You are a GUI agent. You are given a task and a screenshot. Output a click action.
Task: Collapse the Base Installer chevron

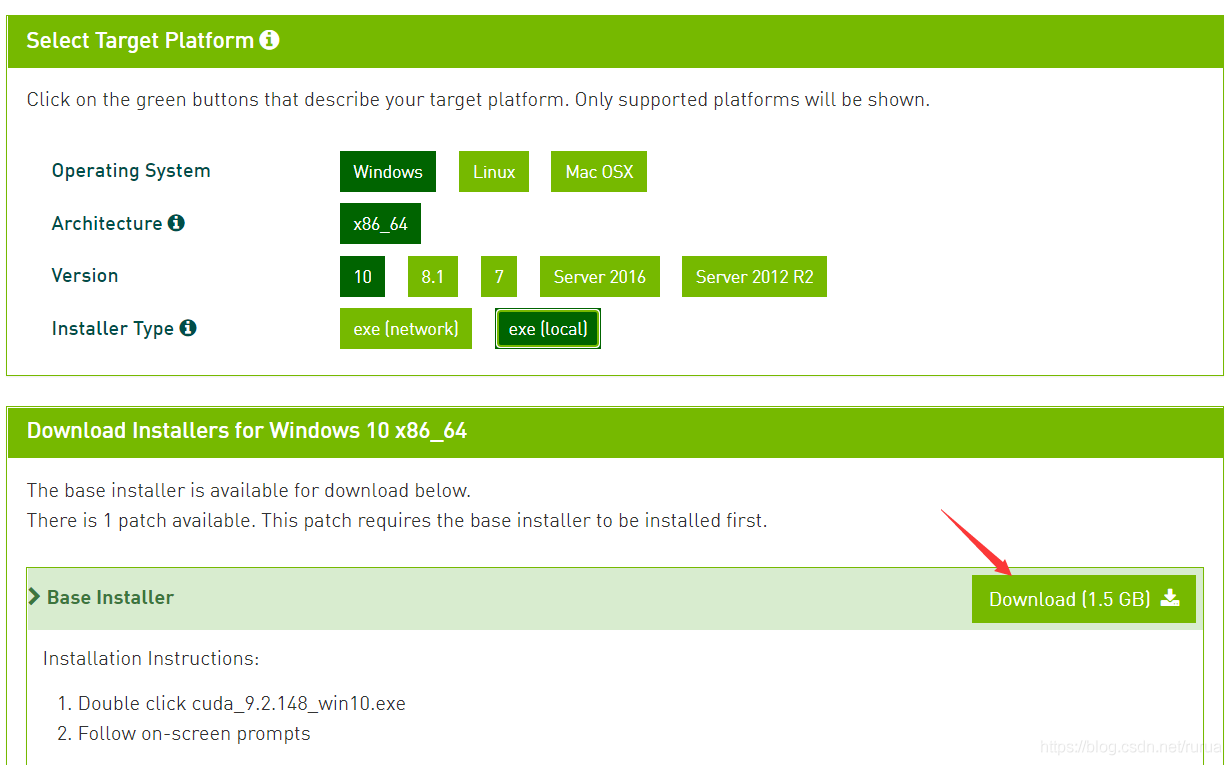click(34, 597)
